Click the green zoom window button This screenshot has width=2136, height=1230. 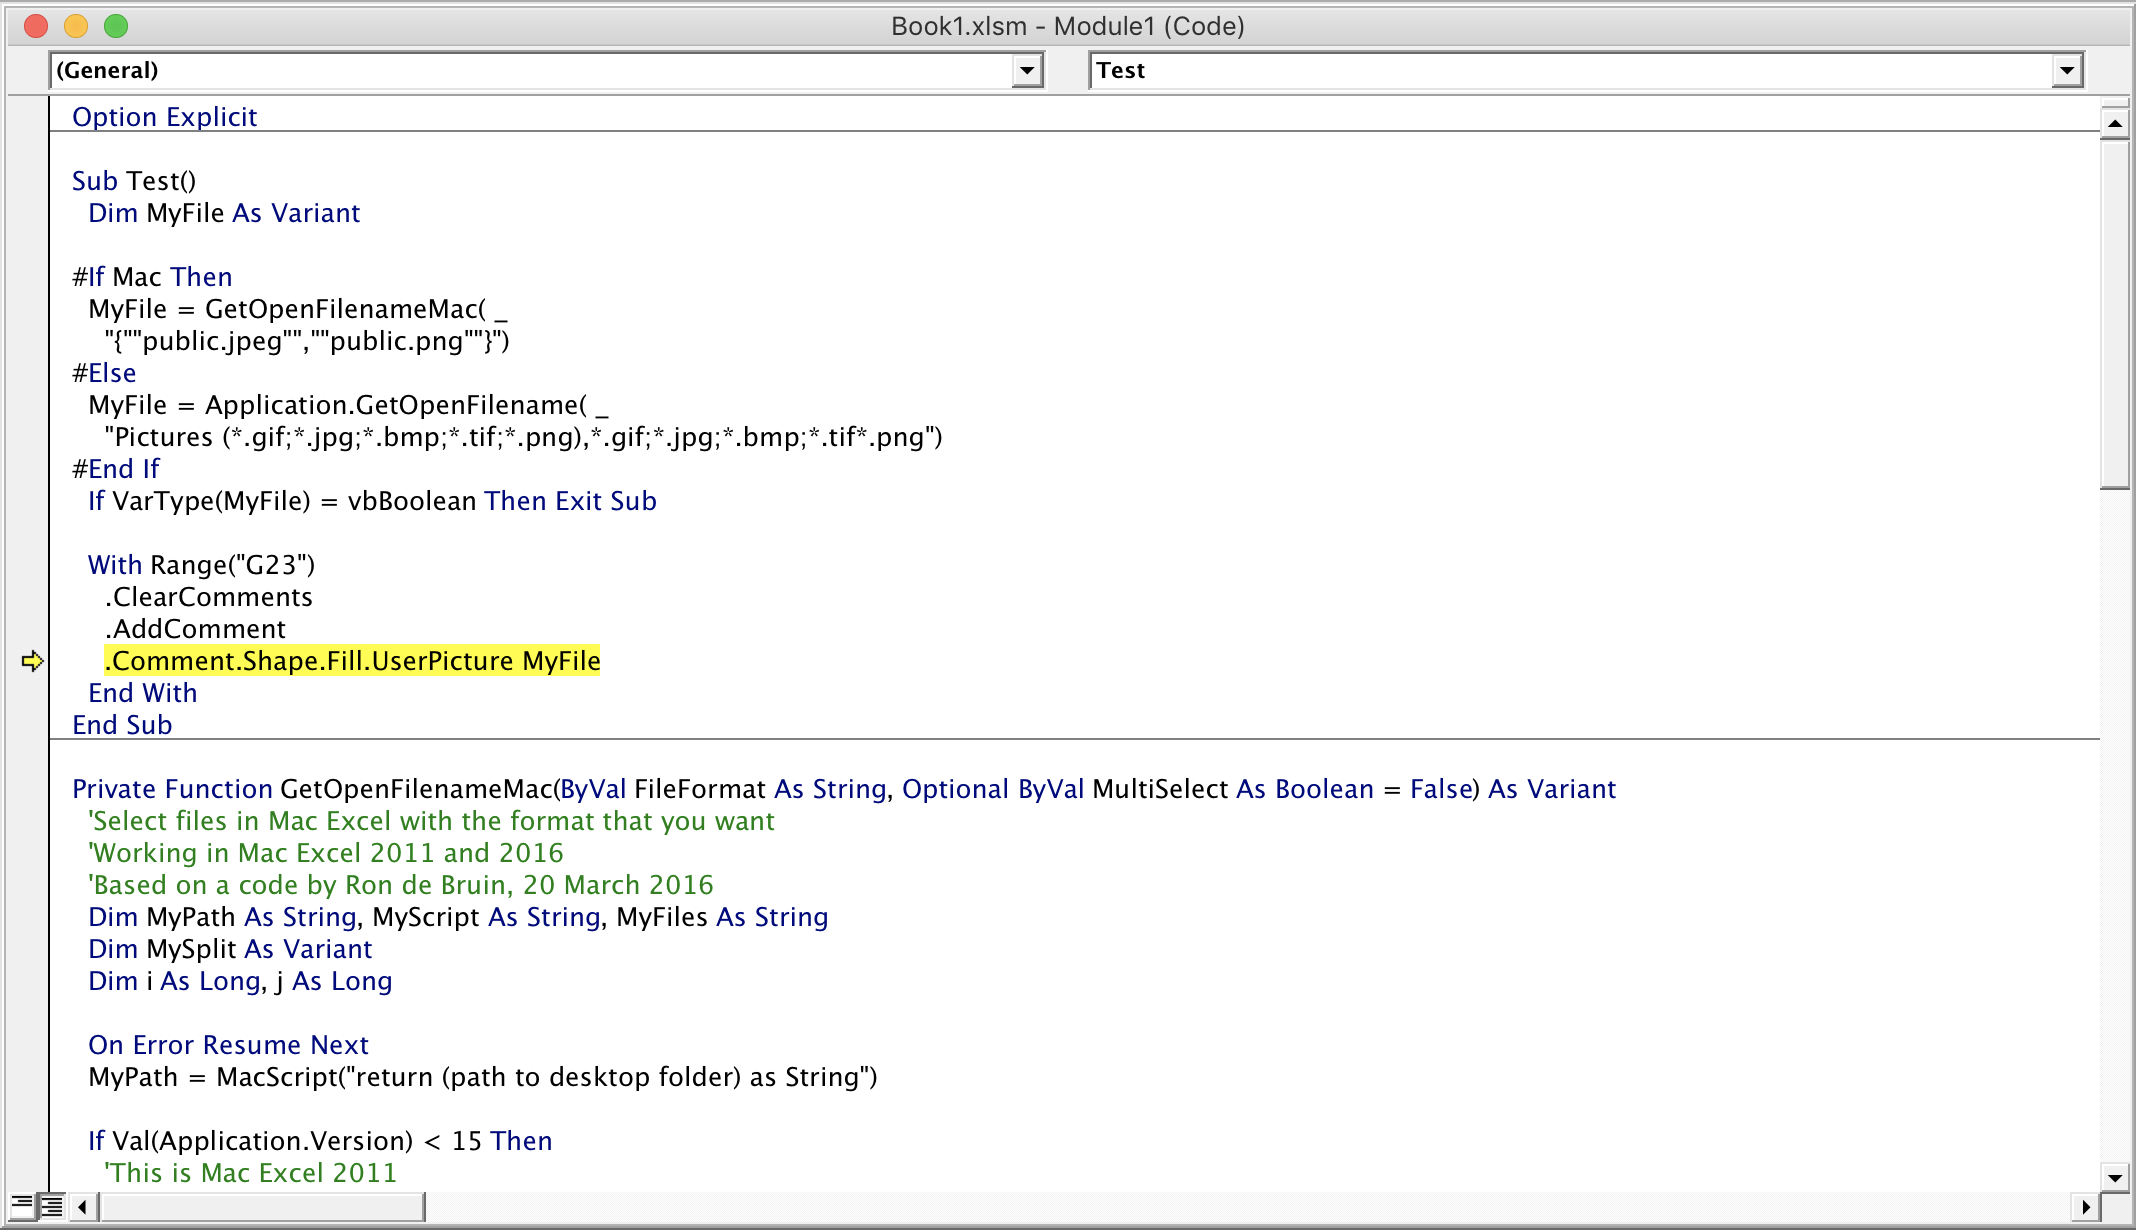116,26
